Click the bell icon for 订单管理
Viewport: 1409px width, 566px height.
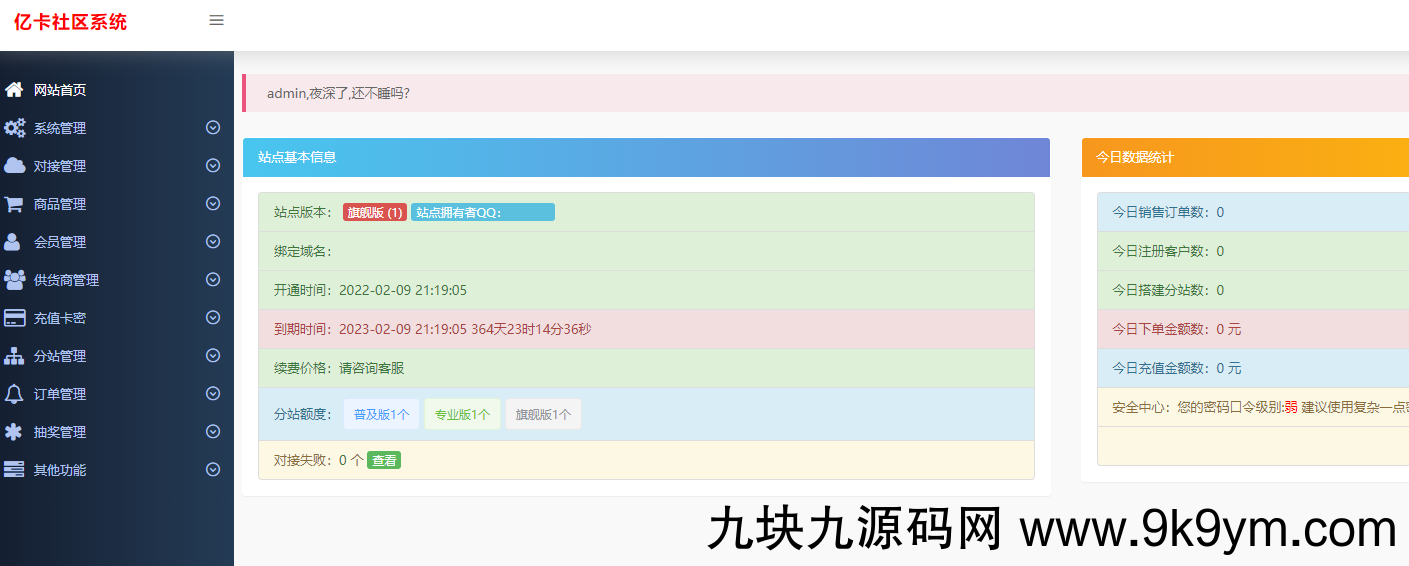pyautogui.click(x=14, y=394)
